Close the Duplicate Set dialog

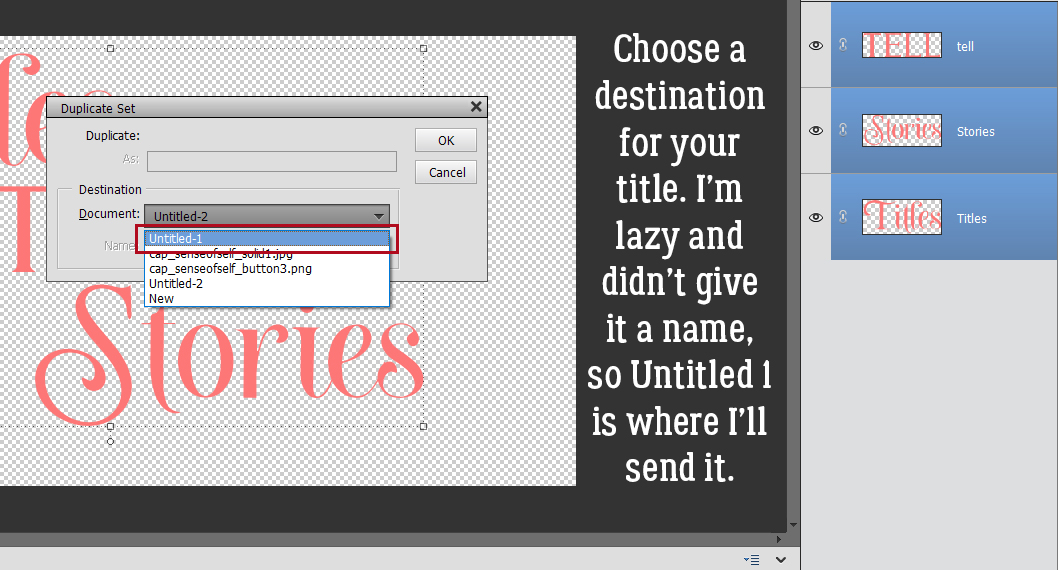tap(476, 107)
